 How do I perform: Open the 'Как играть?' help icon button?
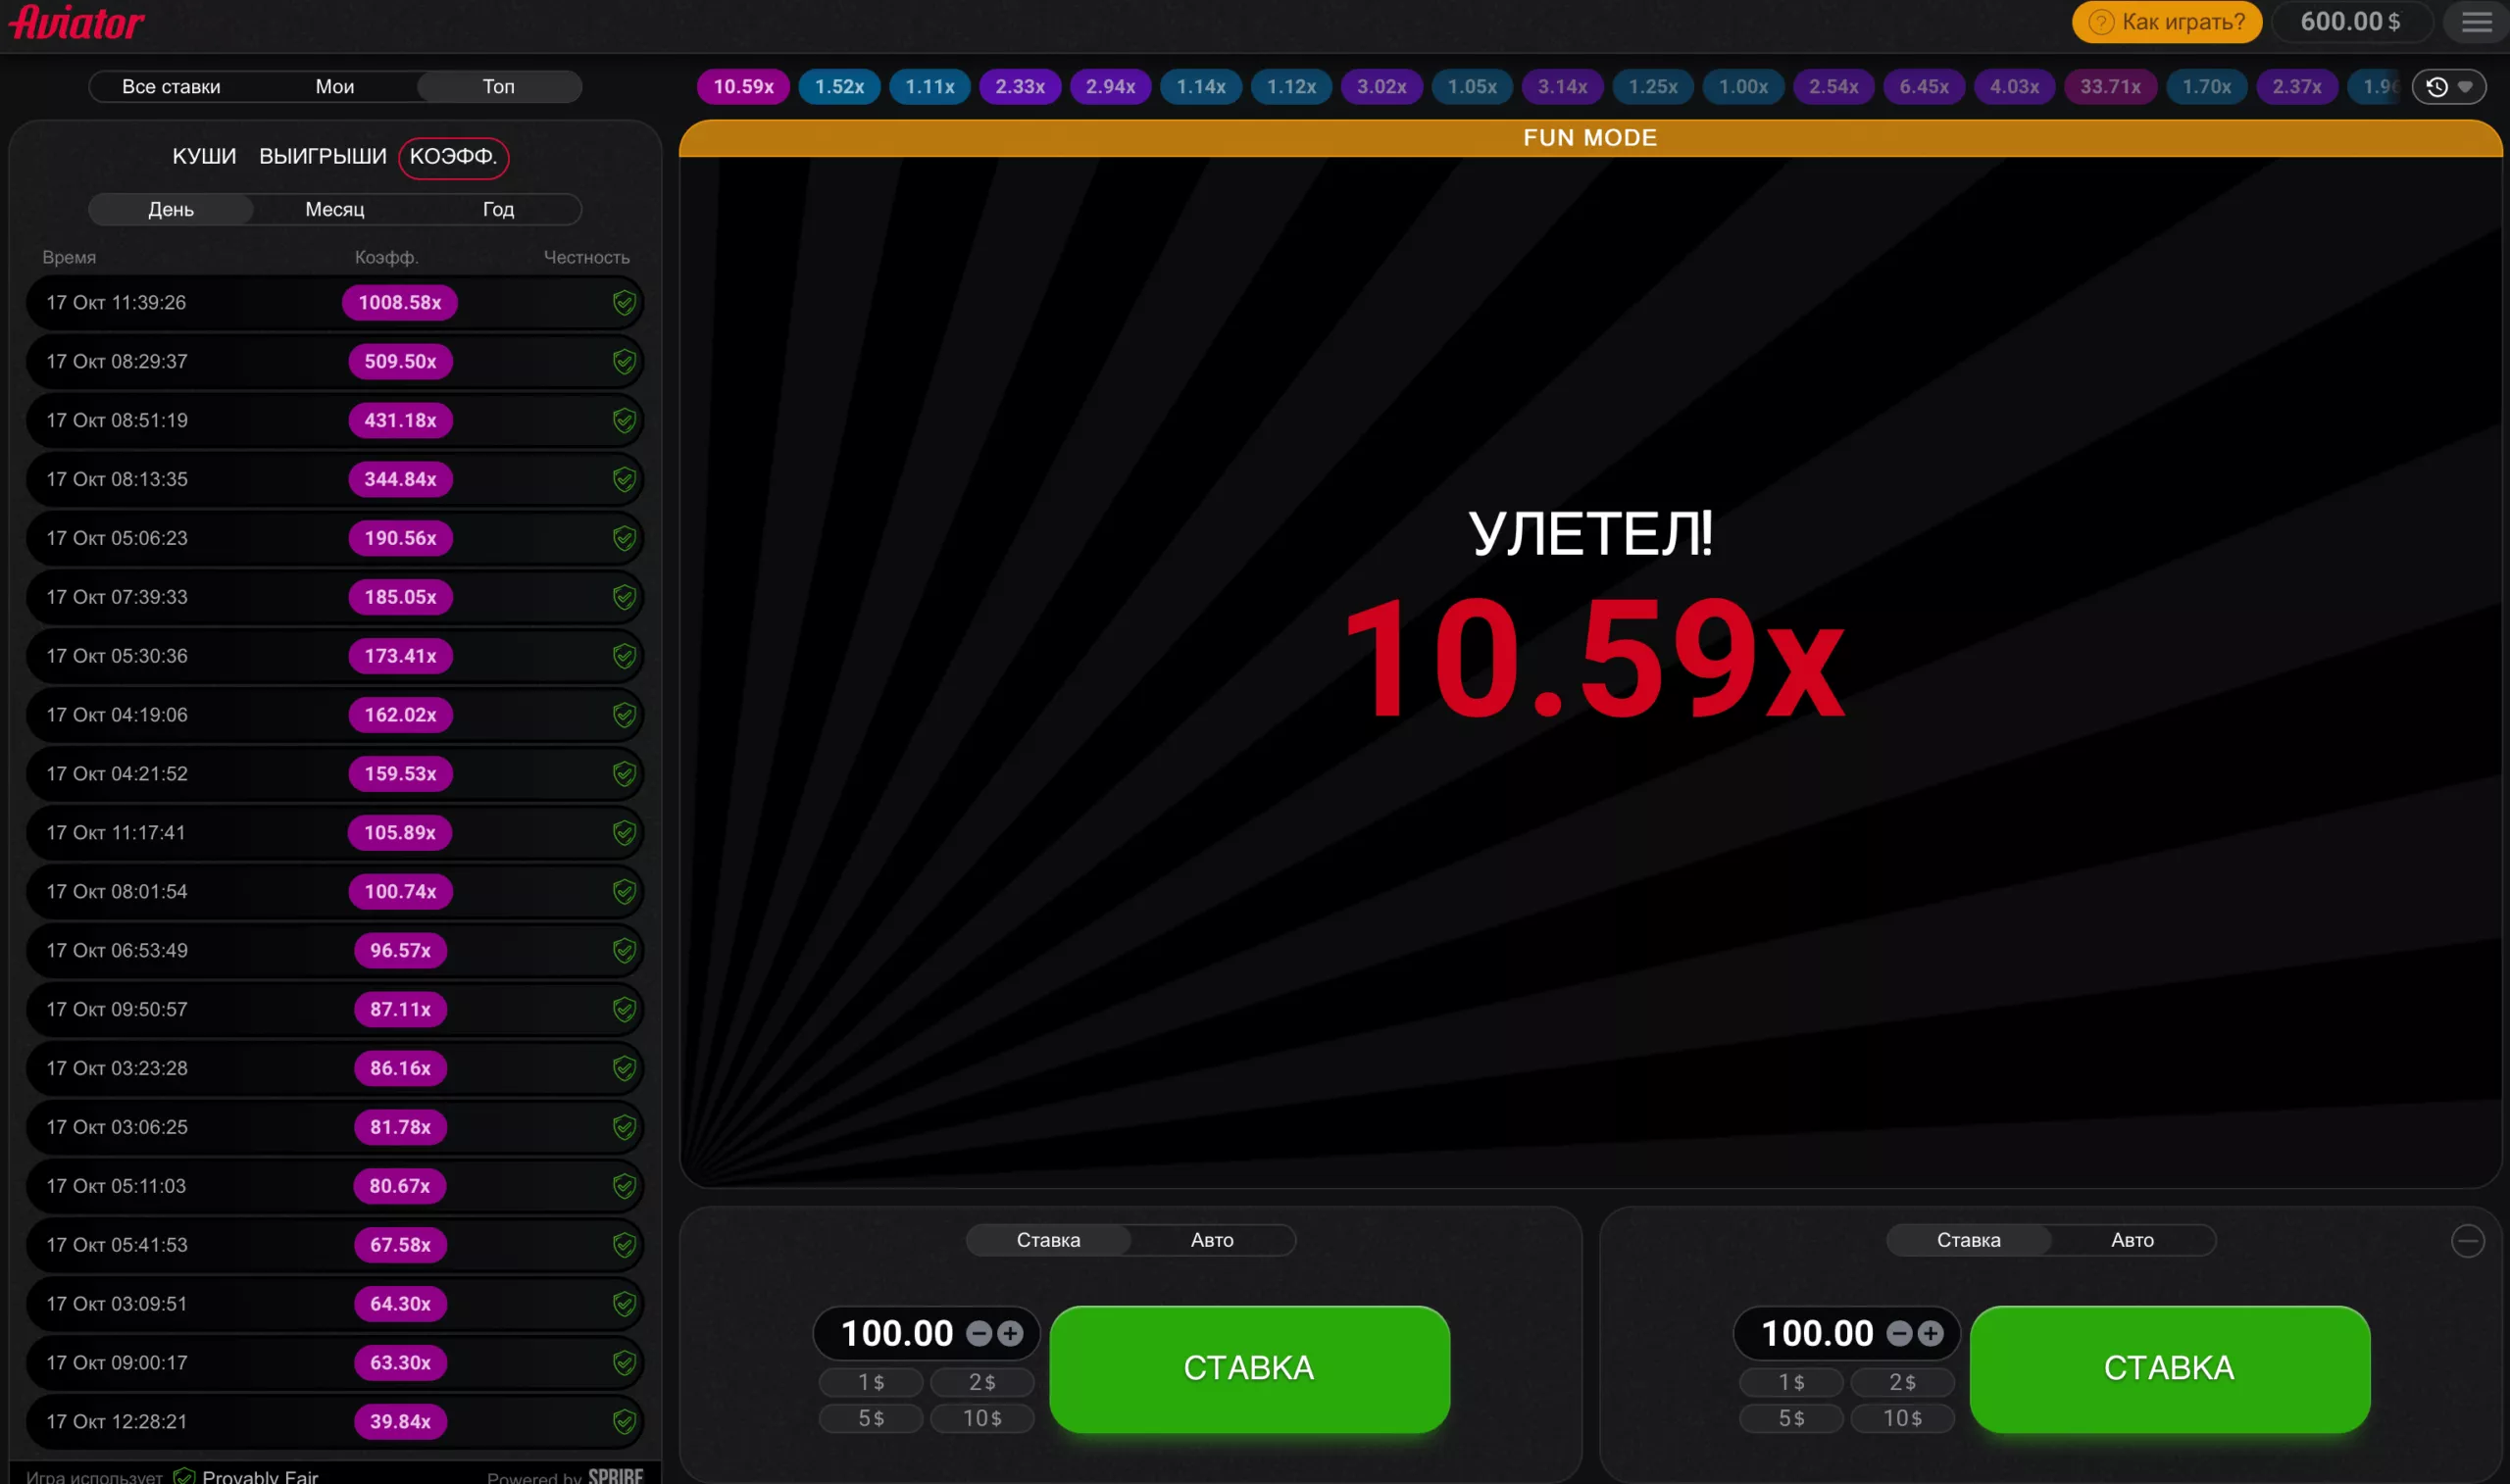pyautogui.click(x=2100, y=22)
